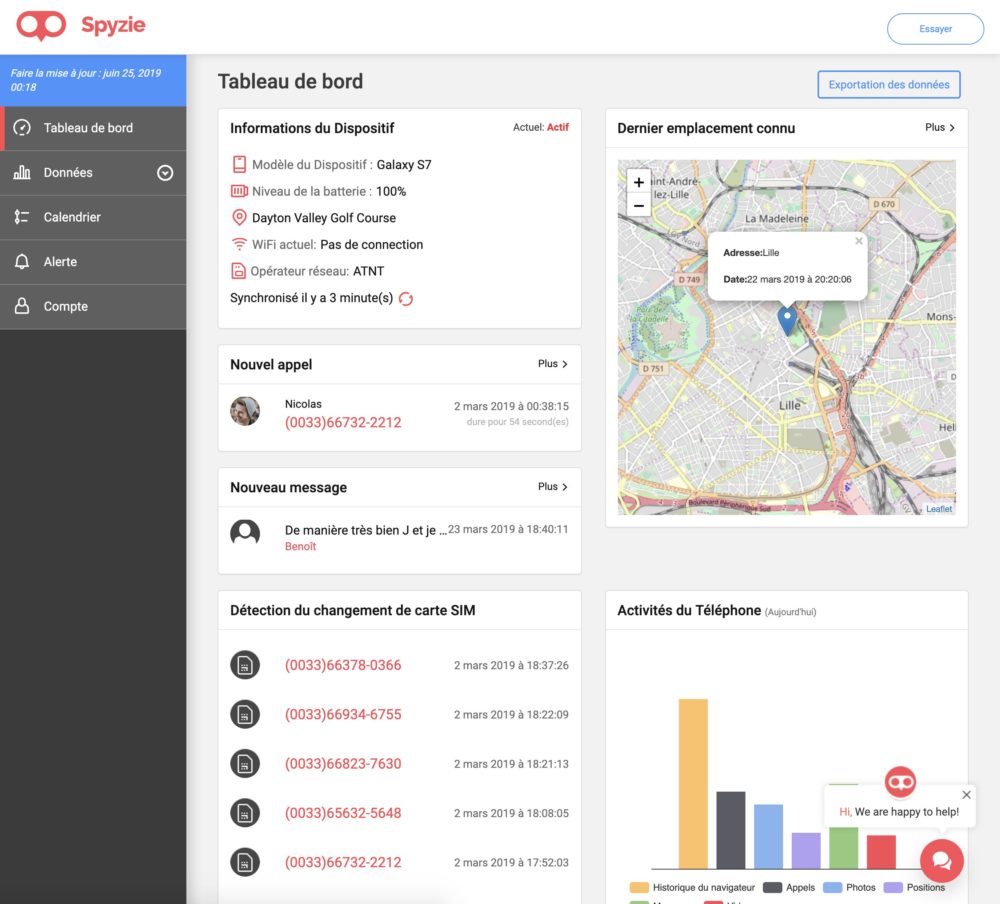Expand Plus in Nouvel appel card

(x=552, y=364)
